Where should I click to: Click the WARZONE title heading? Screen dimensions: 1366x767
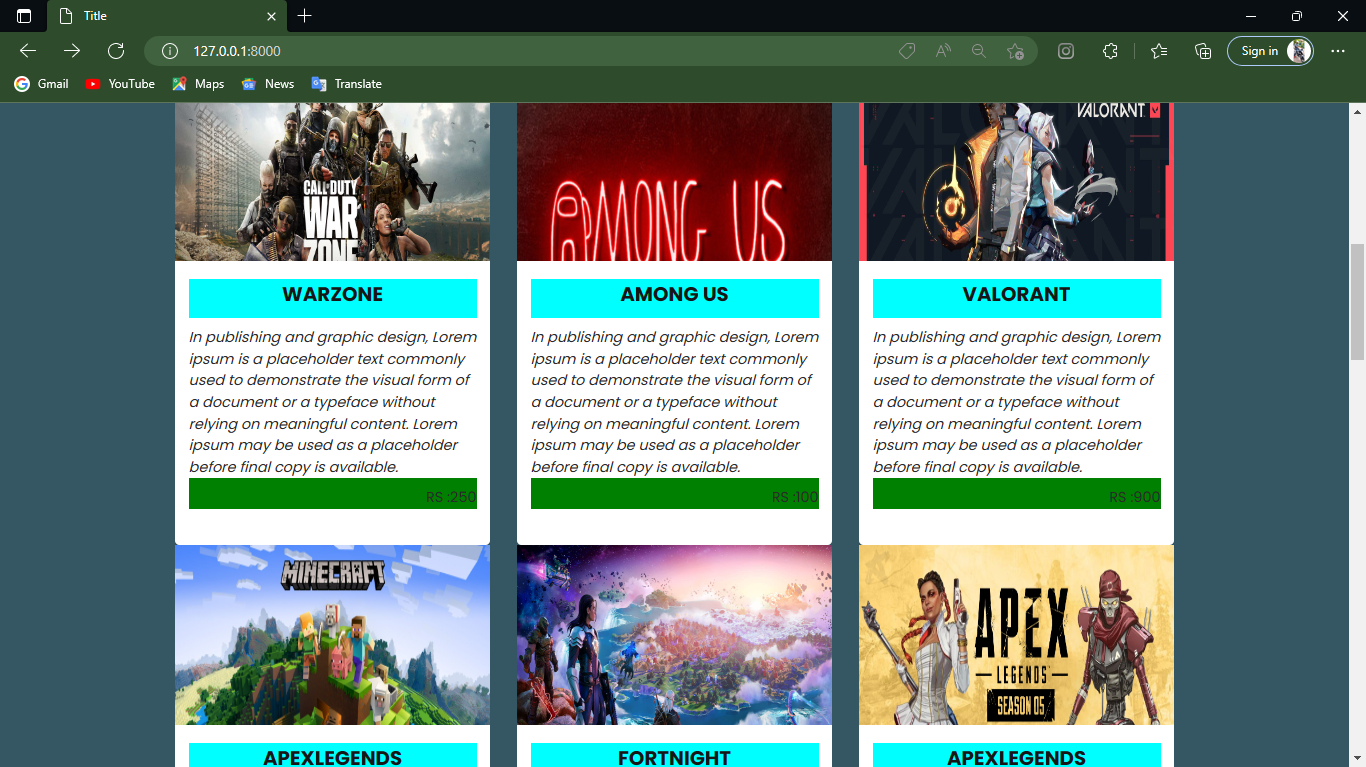pos(333,298)
